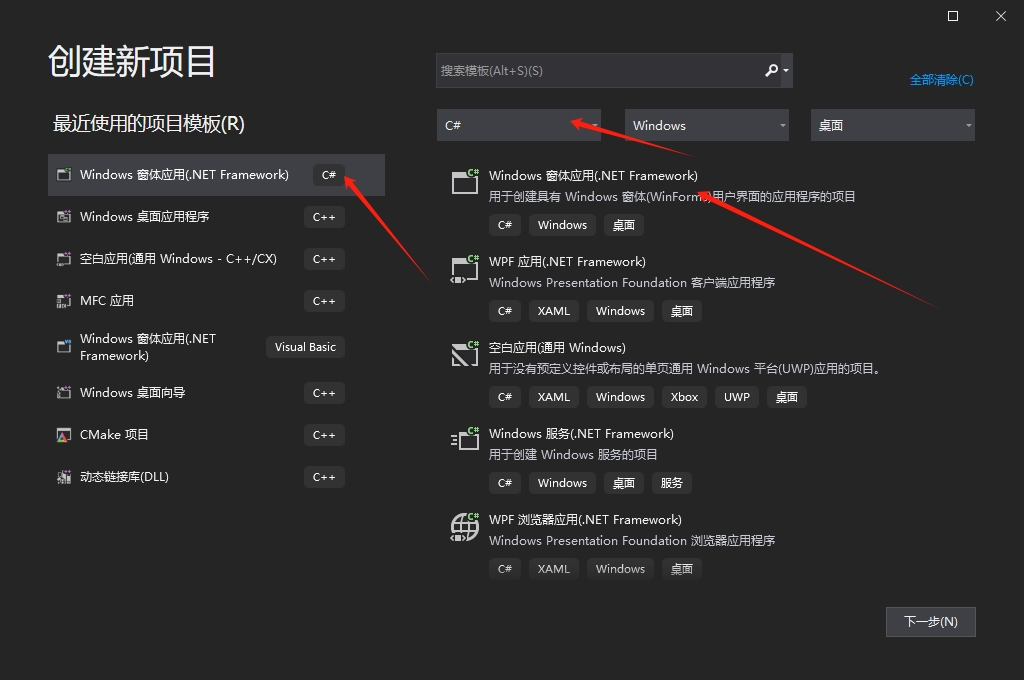Select recent item Windows 桌面应用程序

[216, 217]
